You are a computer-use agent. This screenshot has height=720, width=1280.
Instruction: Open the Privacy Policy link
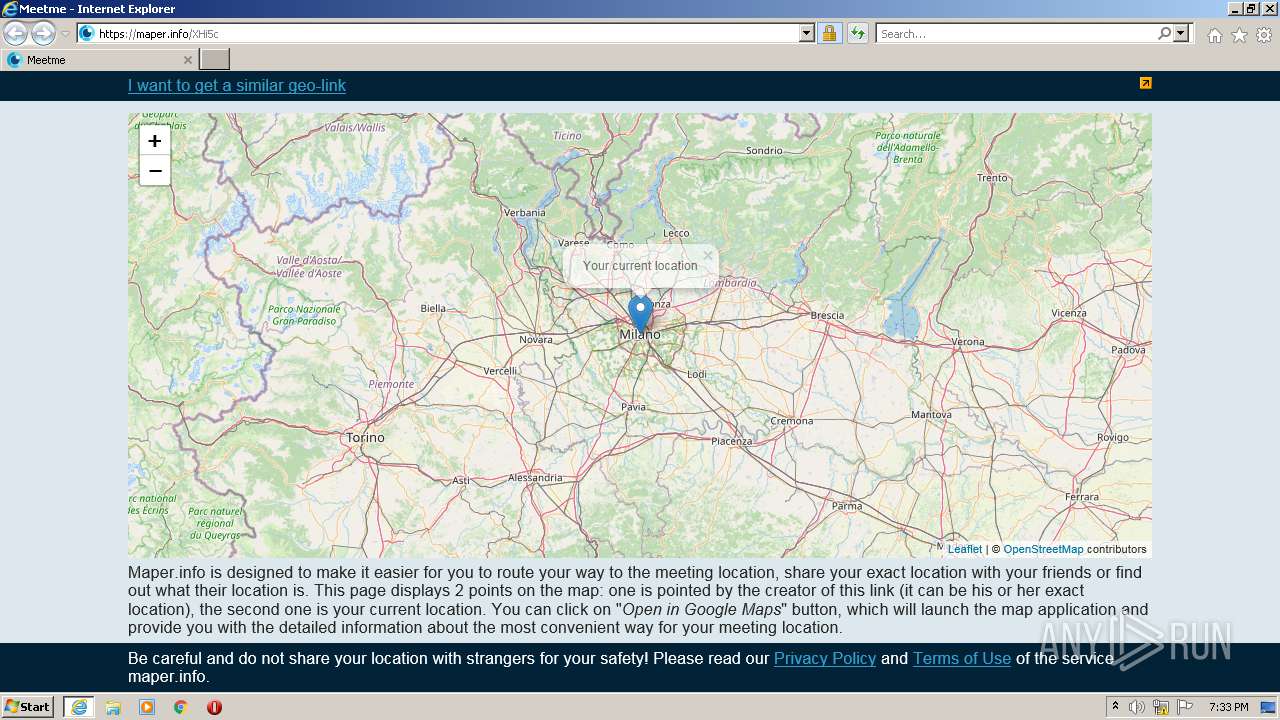[x=825, y=658]
